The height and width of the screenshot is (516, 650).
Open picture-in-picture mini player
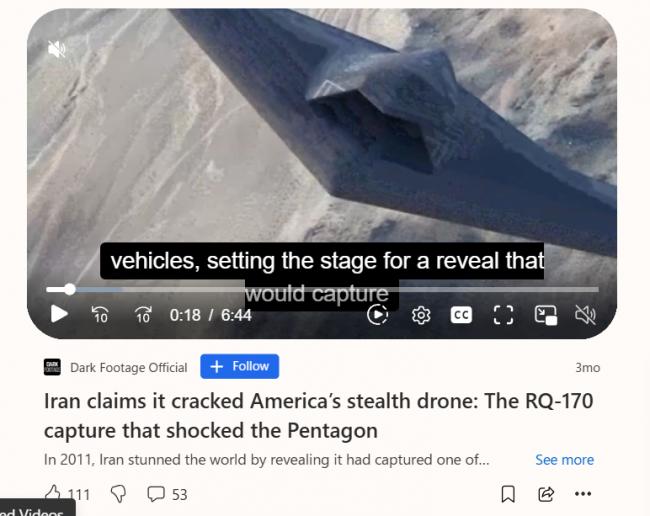[x=546, y=315]
